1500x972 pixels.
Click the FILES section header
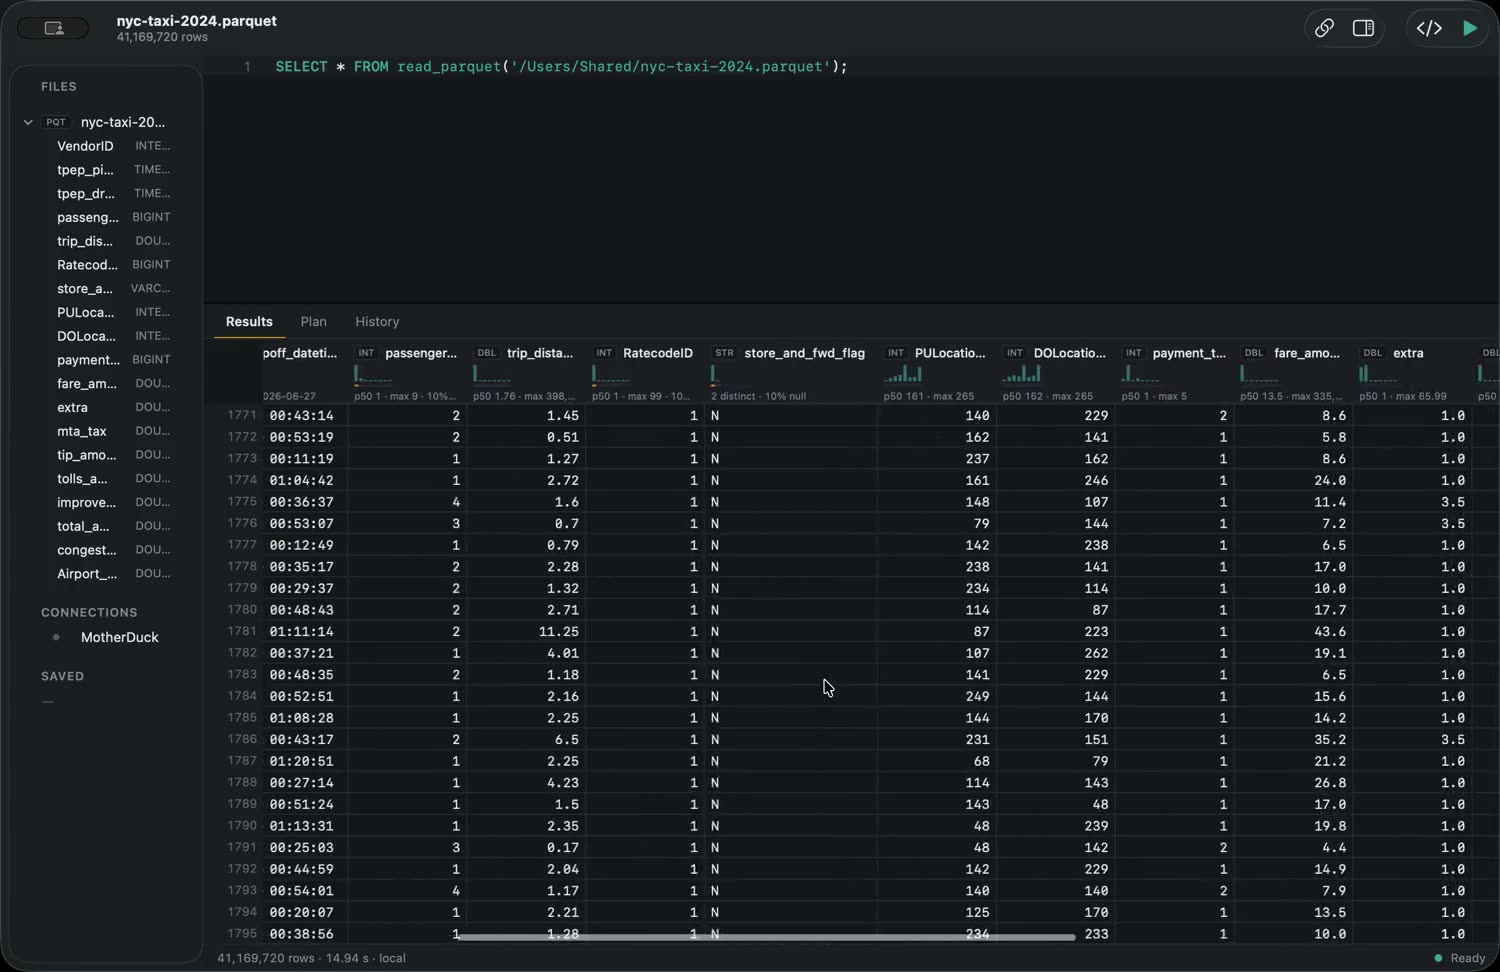pyautogui.click(x=59, y=87)
